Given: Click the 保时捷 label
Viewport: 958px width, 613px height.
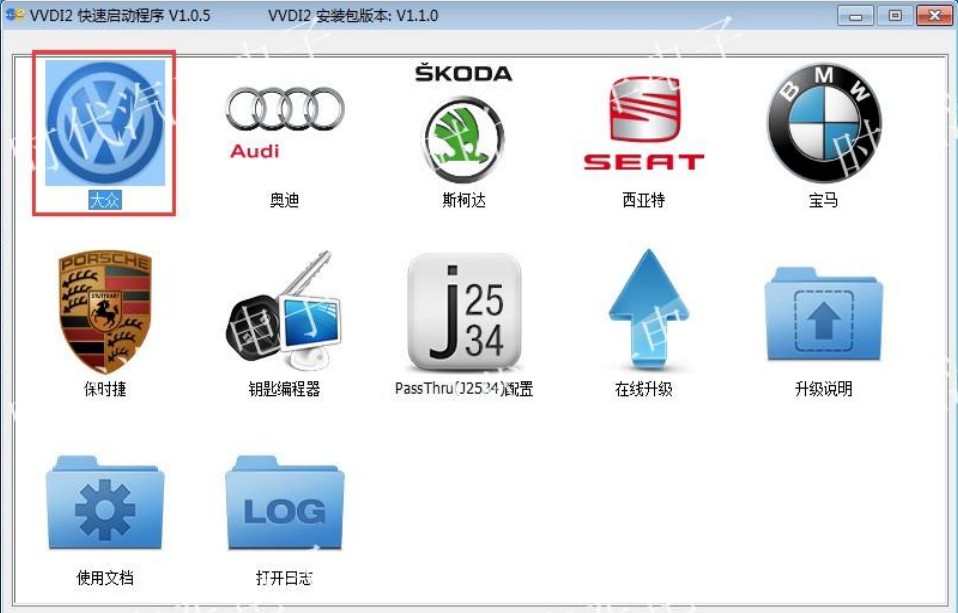Looking at the screenshot, I should pos(105,389).
